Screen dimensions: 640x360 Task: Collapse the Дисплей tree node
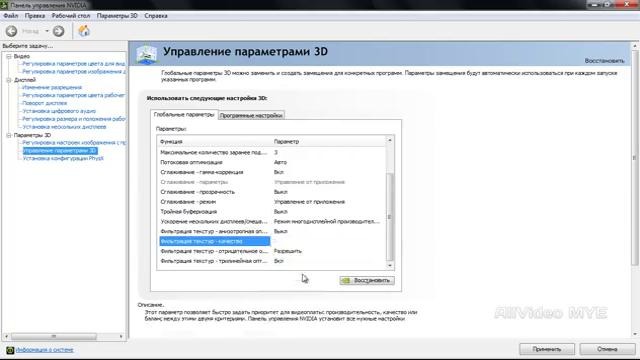coord(9,80)
